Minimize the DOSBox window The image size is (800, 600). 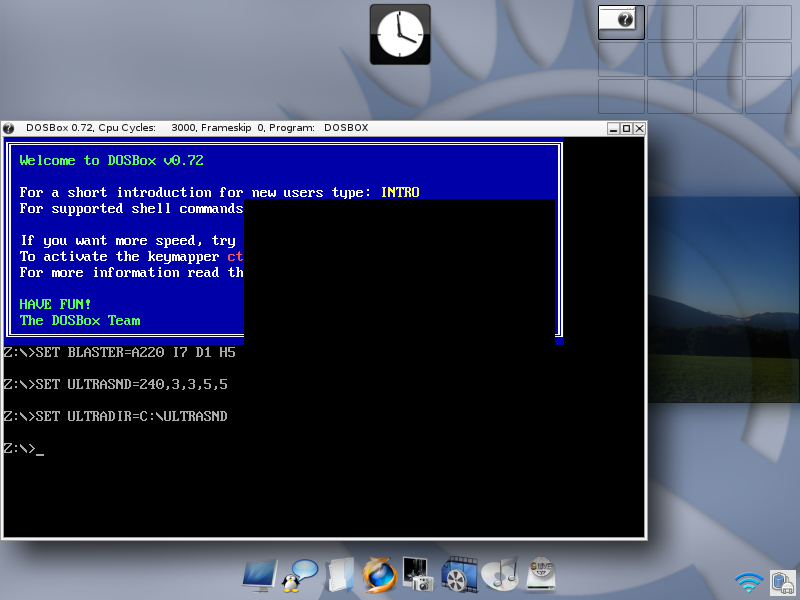click(614, 129)
